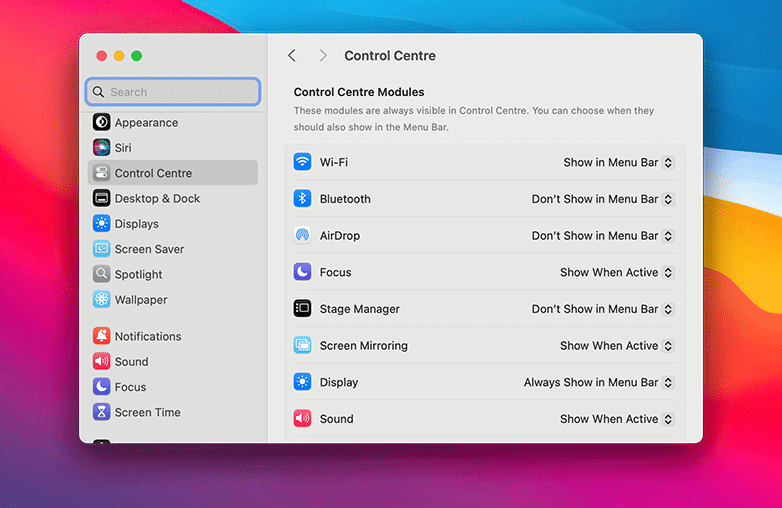Open Notifications settings from sidebar

173,336
